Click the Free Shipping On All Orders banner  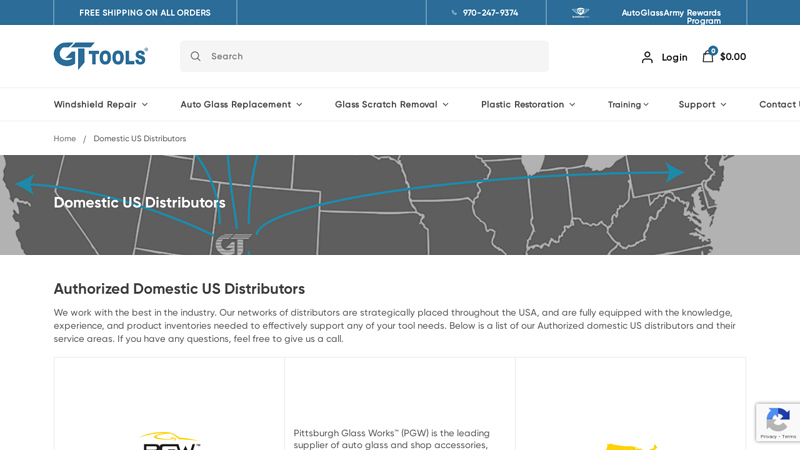145,13
